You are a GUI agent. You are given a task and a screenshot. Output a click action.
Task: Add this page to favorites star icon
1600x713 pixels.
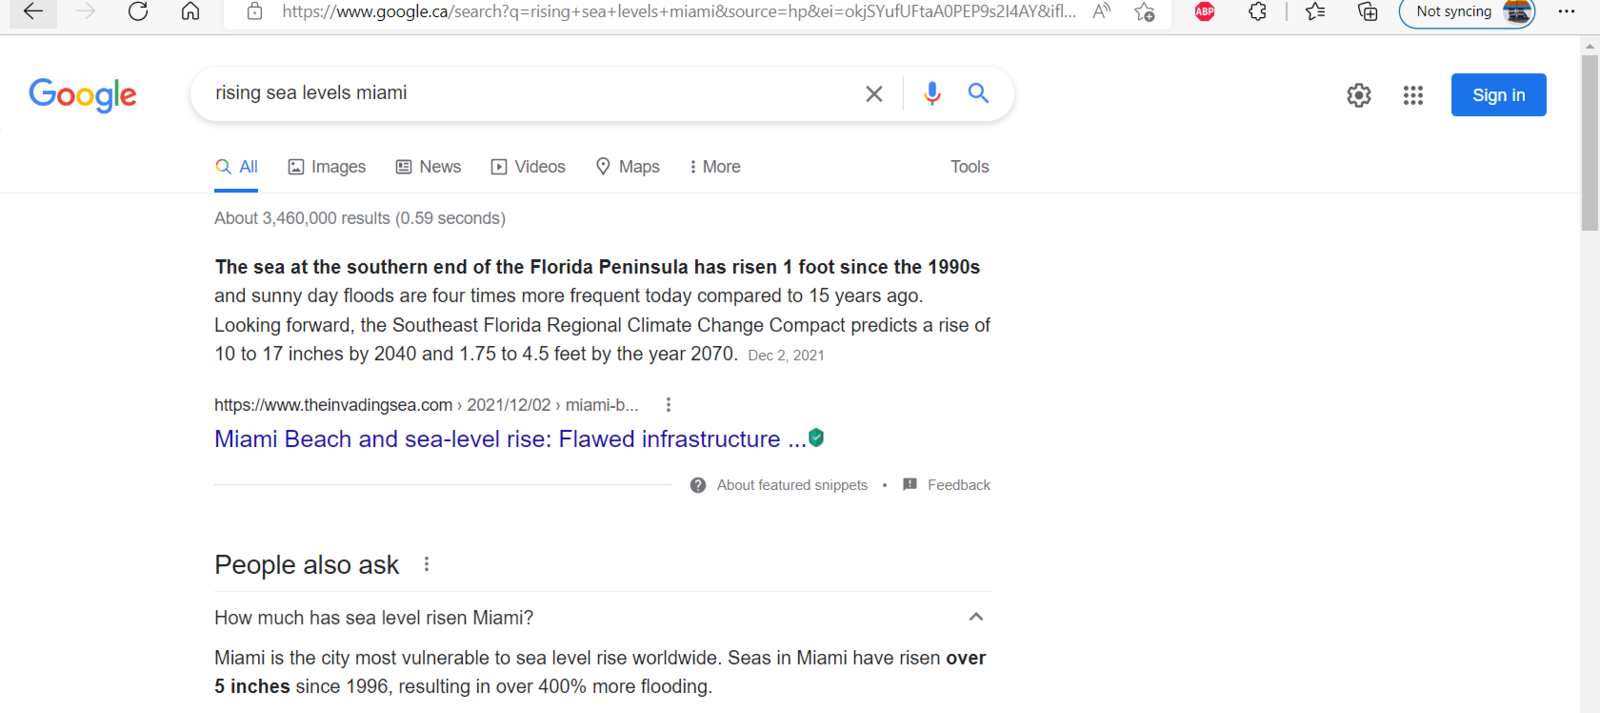coord(1145,12)
